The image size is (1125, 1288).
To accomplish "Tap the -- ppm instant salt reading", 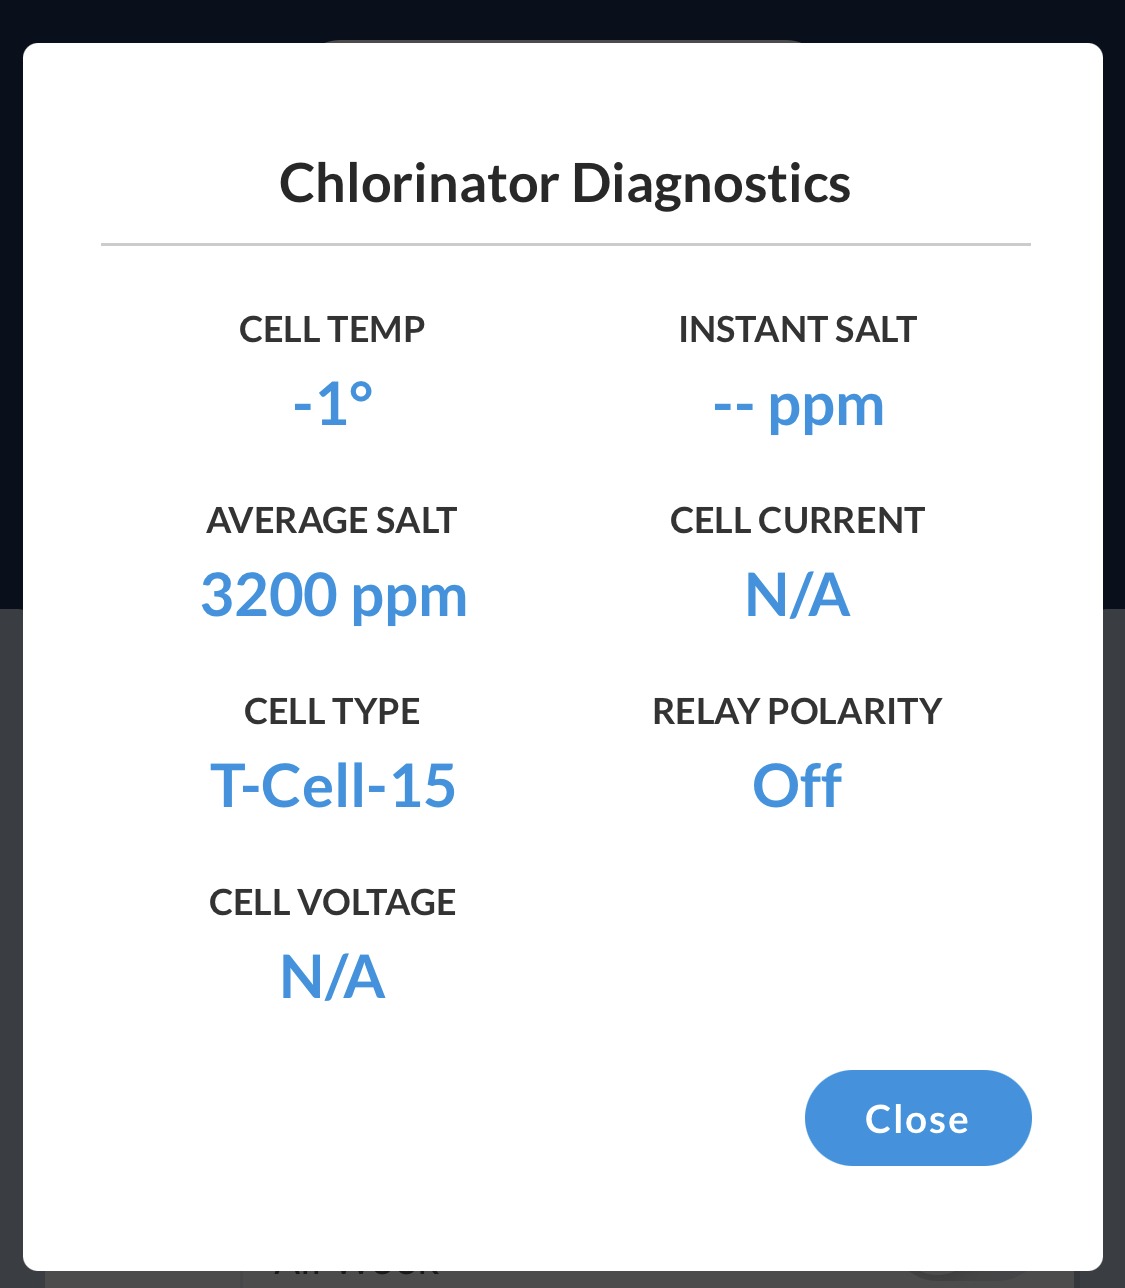I will [x=798, y=407].
